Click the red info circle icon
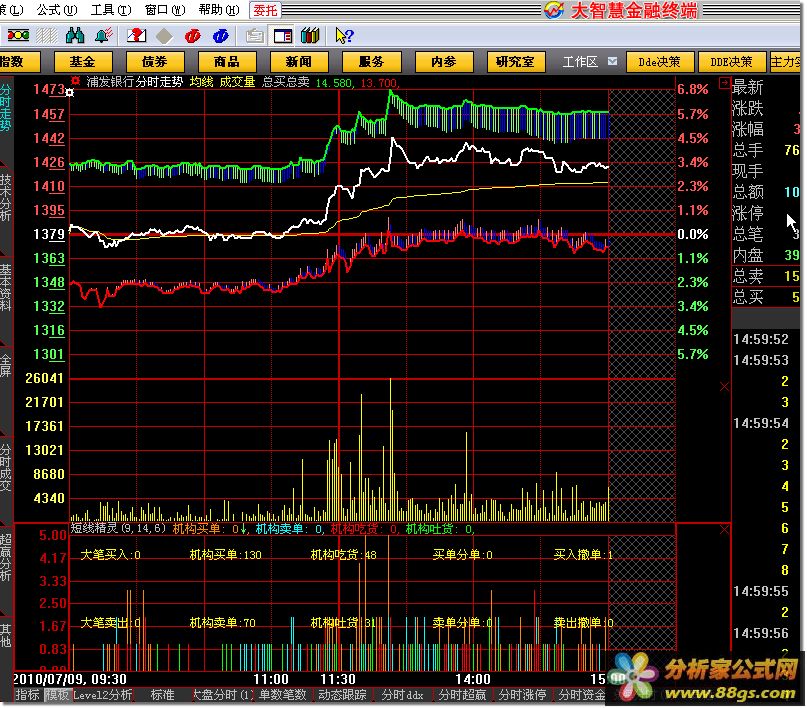This screenshot has width=807, height=708. click(192, 36)
